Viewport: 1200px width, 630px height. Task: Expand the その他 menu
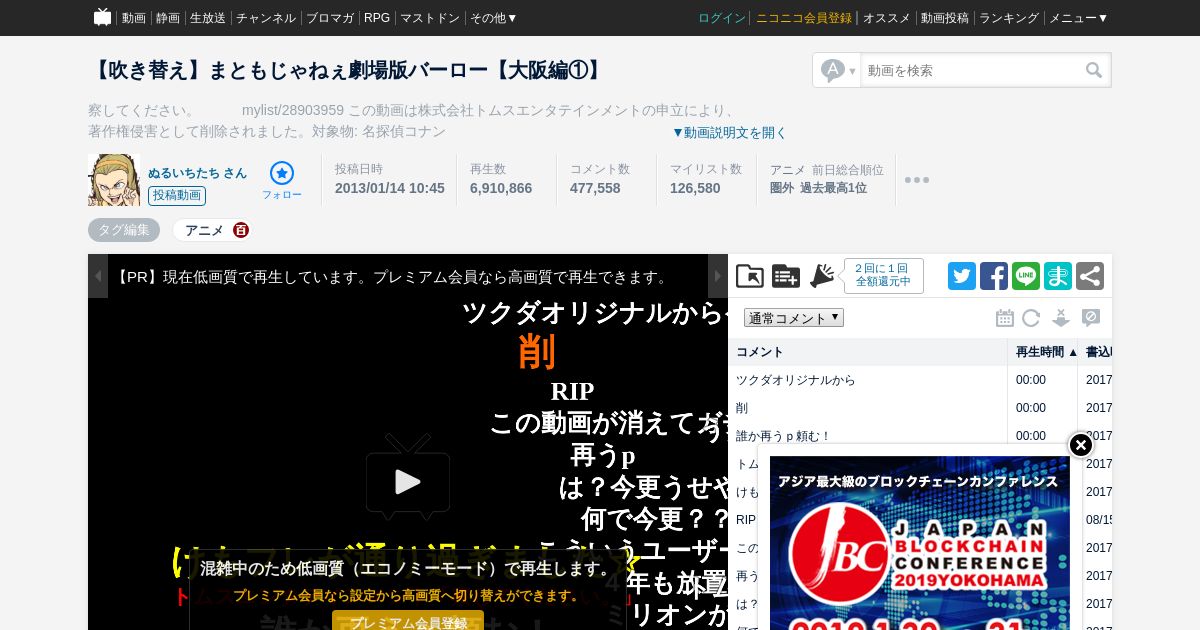[494, 18]
